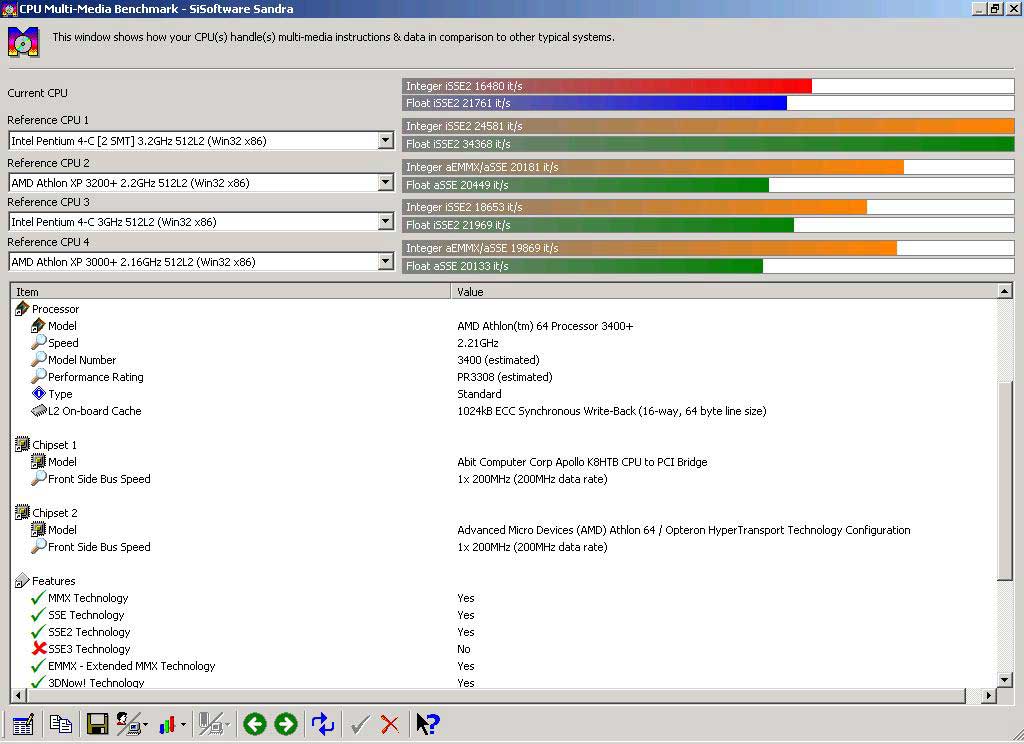Viewport: 1024px width, 744px height.
Task: Open the Reference CPU 1 dropdown
Action: [x=385, y=140]
